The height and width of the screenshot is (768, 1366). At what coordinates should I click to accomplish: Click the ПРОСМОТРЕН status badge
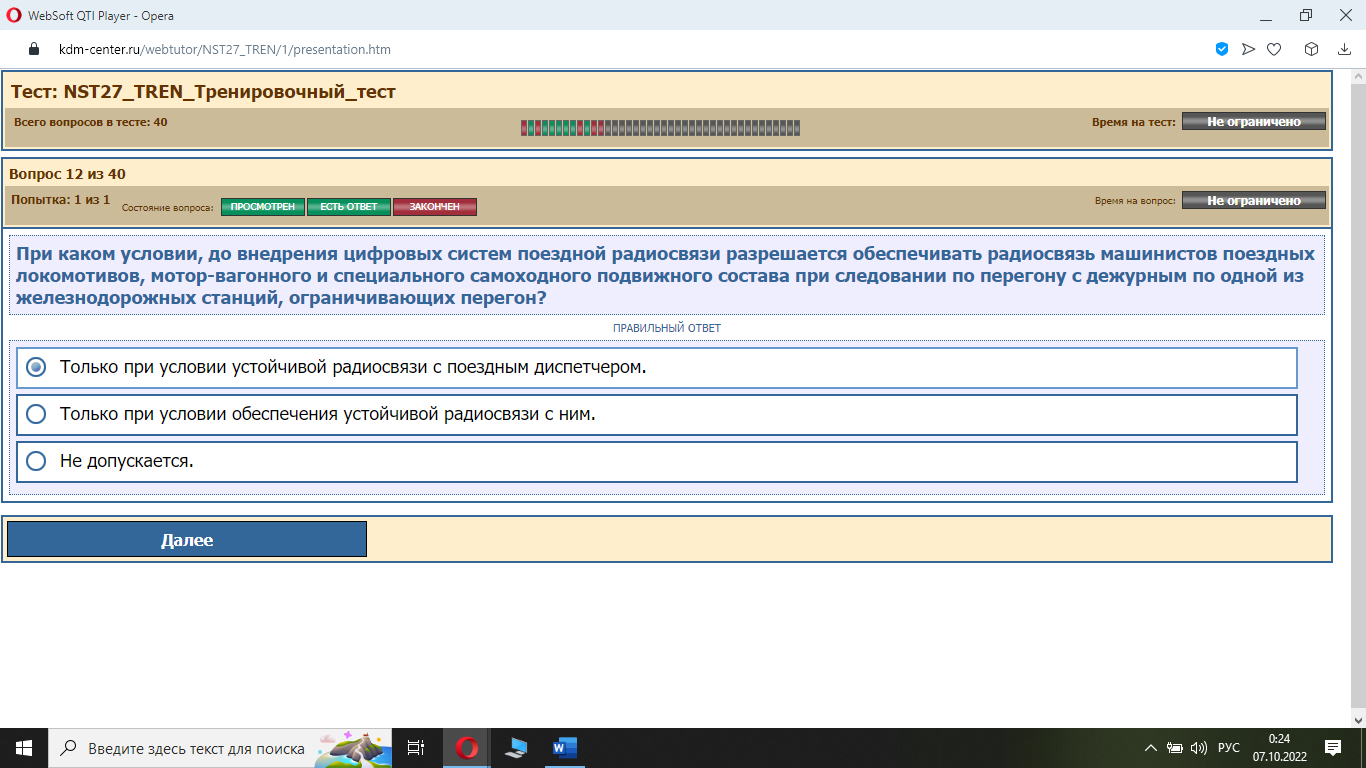[x=262, y=207]
